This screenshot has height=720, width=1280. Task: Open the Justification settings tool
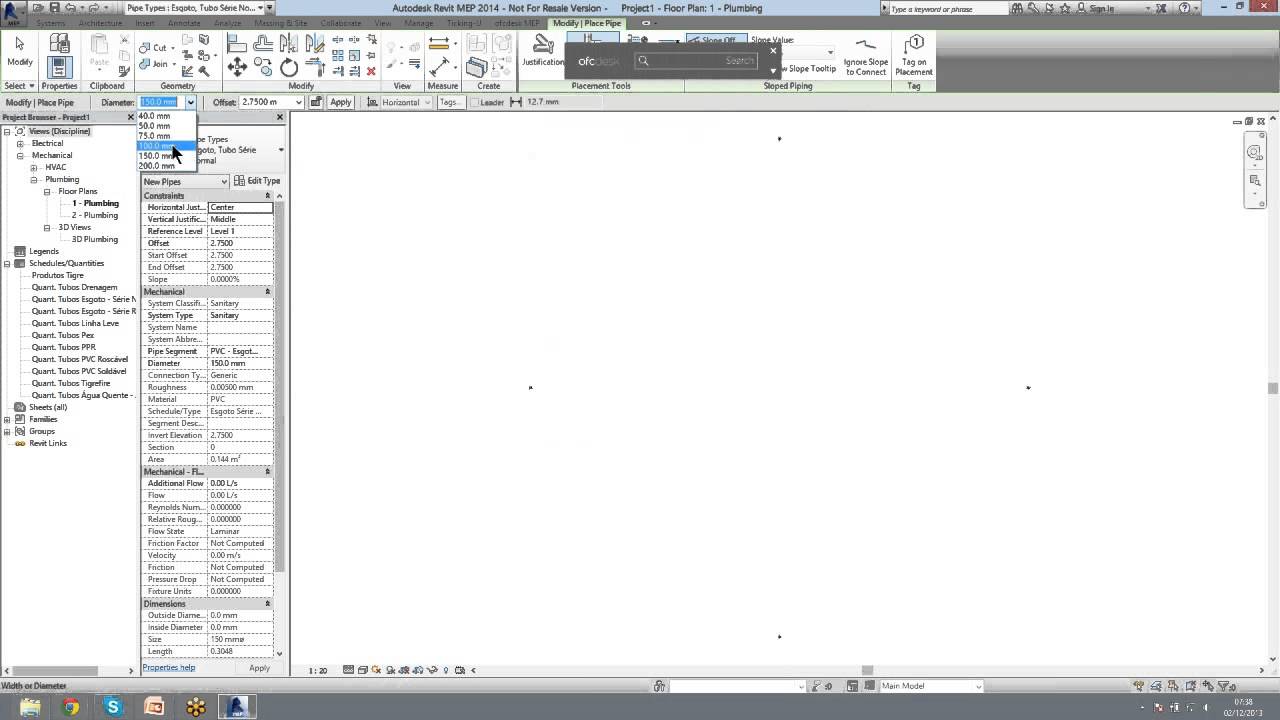point(543,52)
